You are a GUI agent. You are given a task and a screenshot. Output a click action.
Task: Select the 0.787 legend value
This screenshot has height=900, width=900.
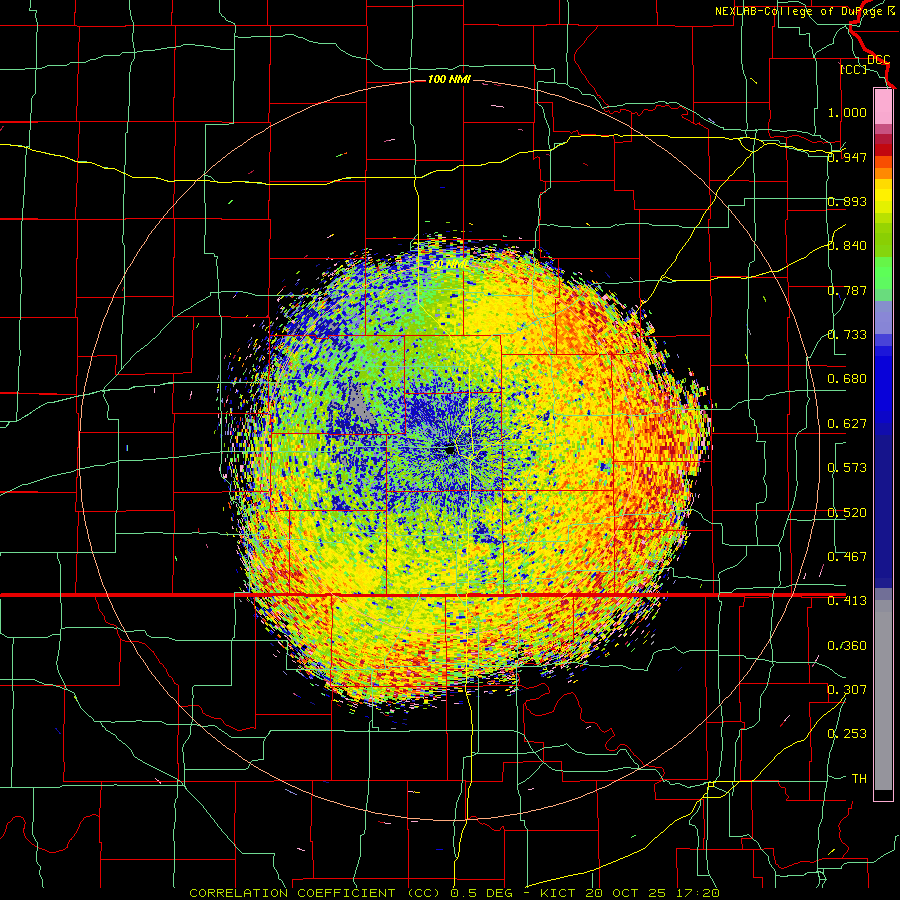tap(847, 290)
